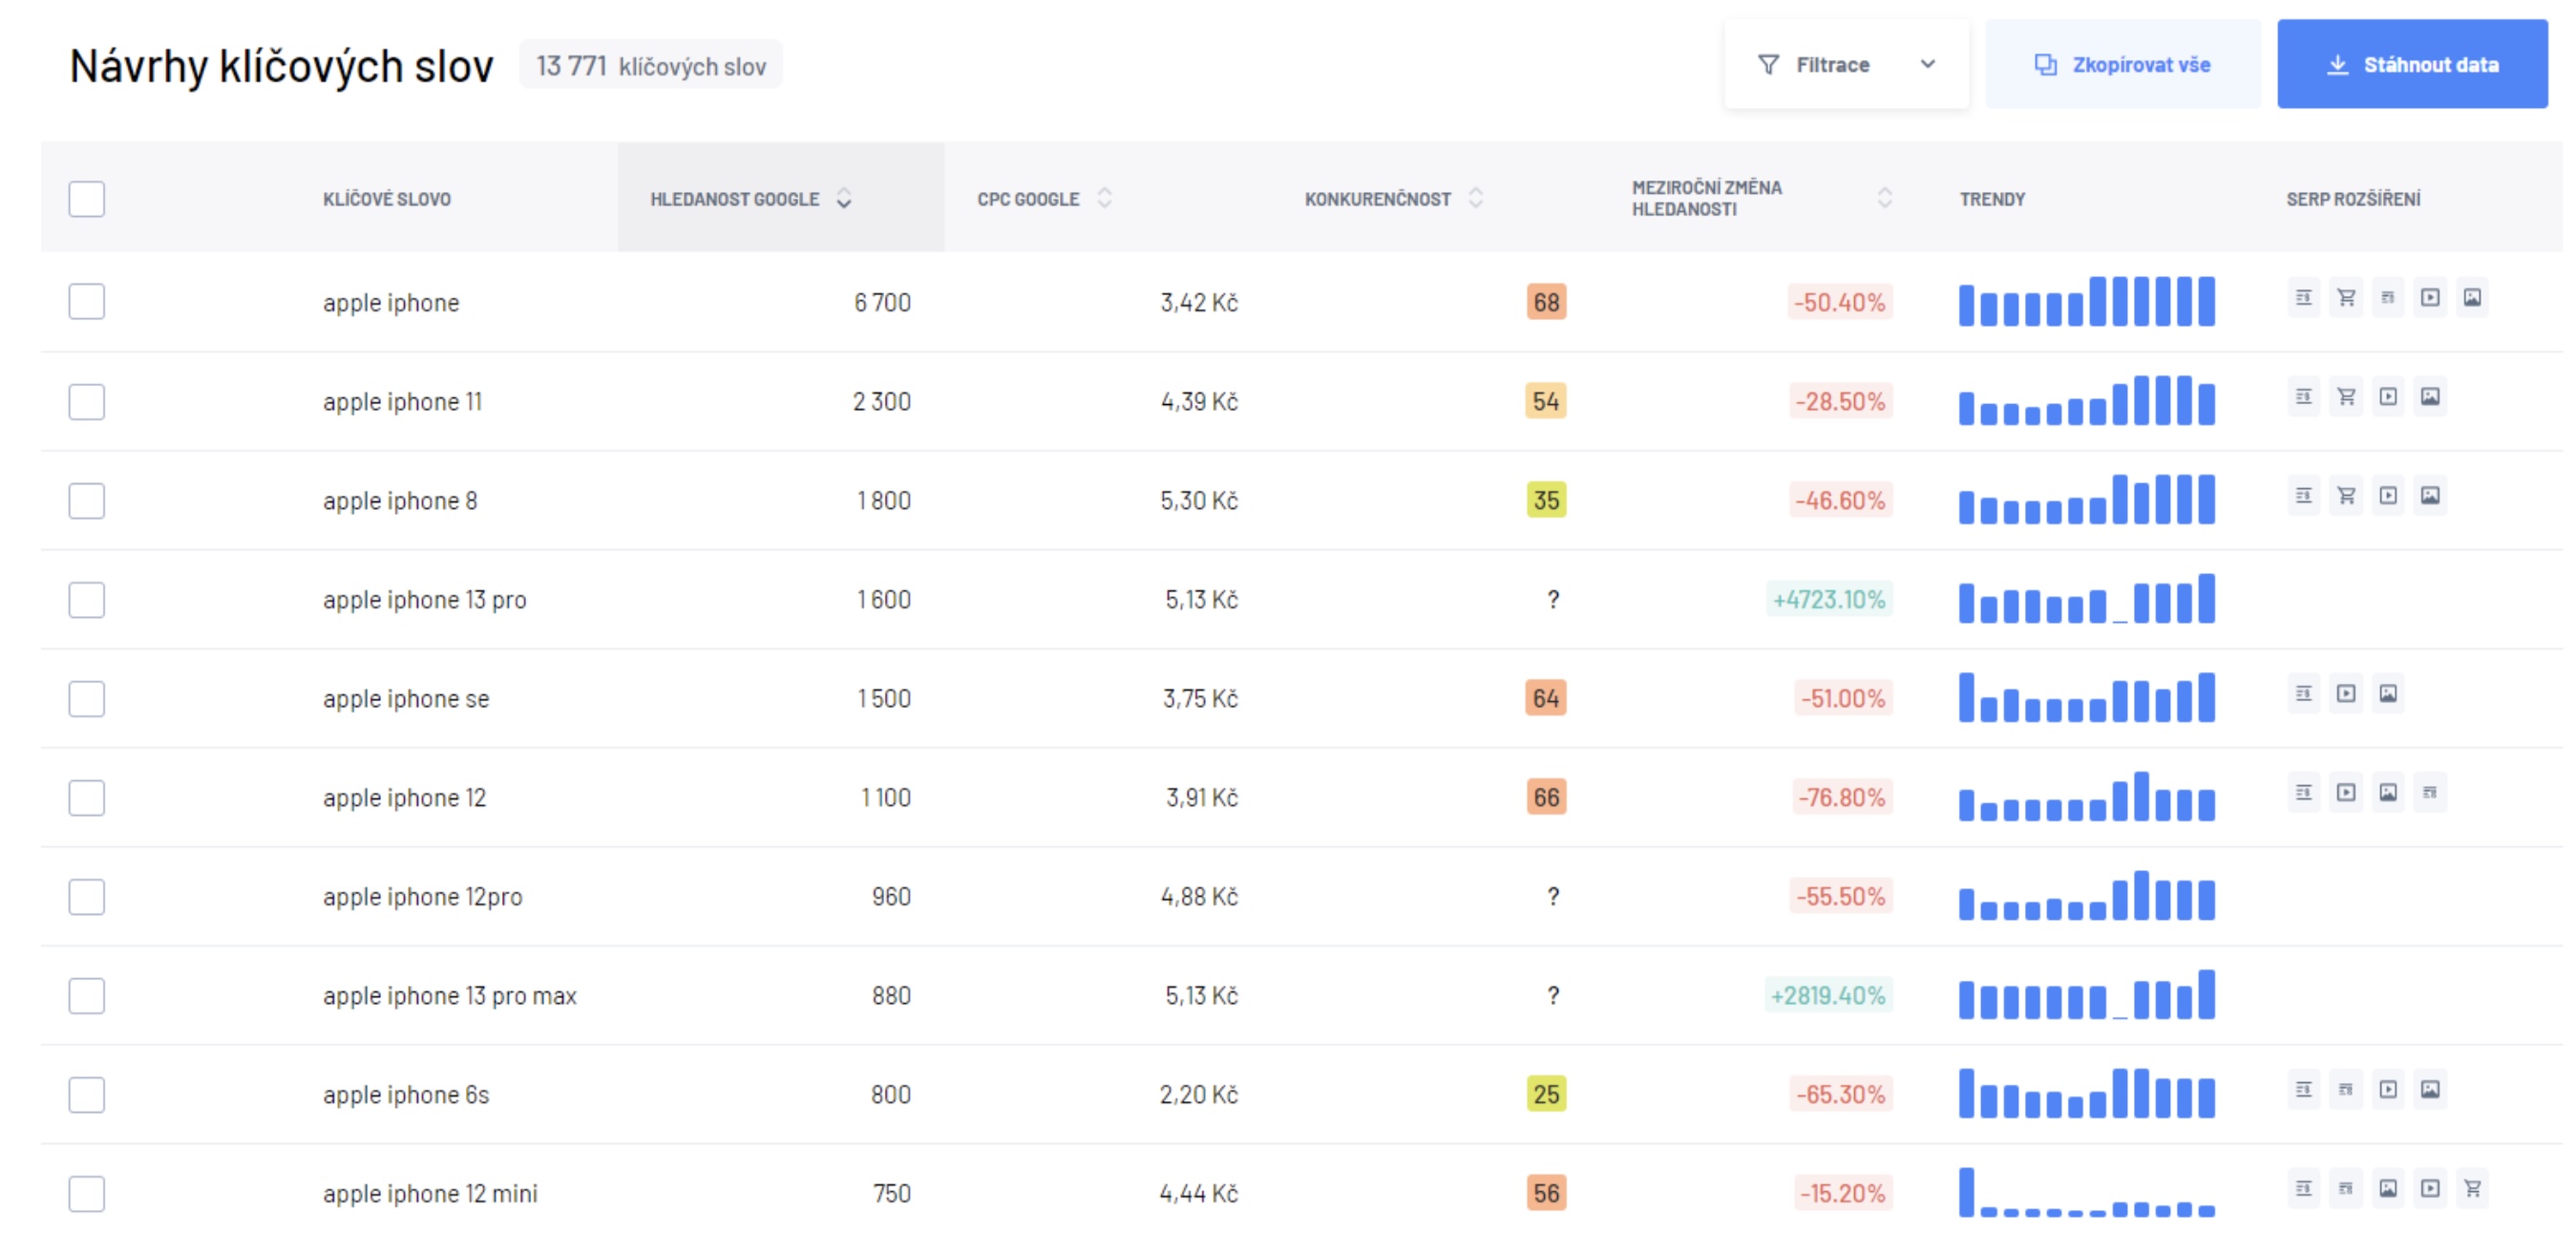Open the Filtrace dropdown
2576x1255 pixels.
1845,65
